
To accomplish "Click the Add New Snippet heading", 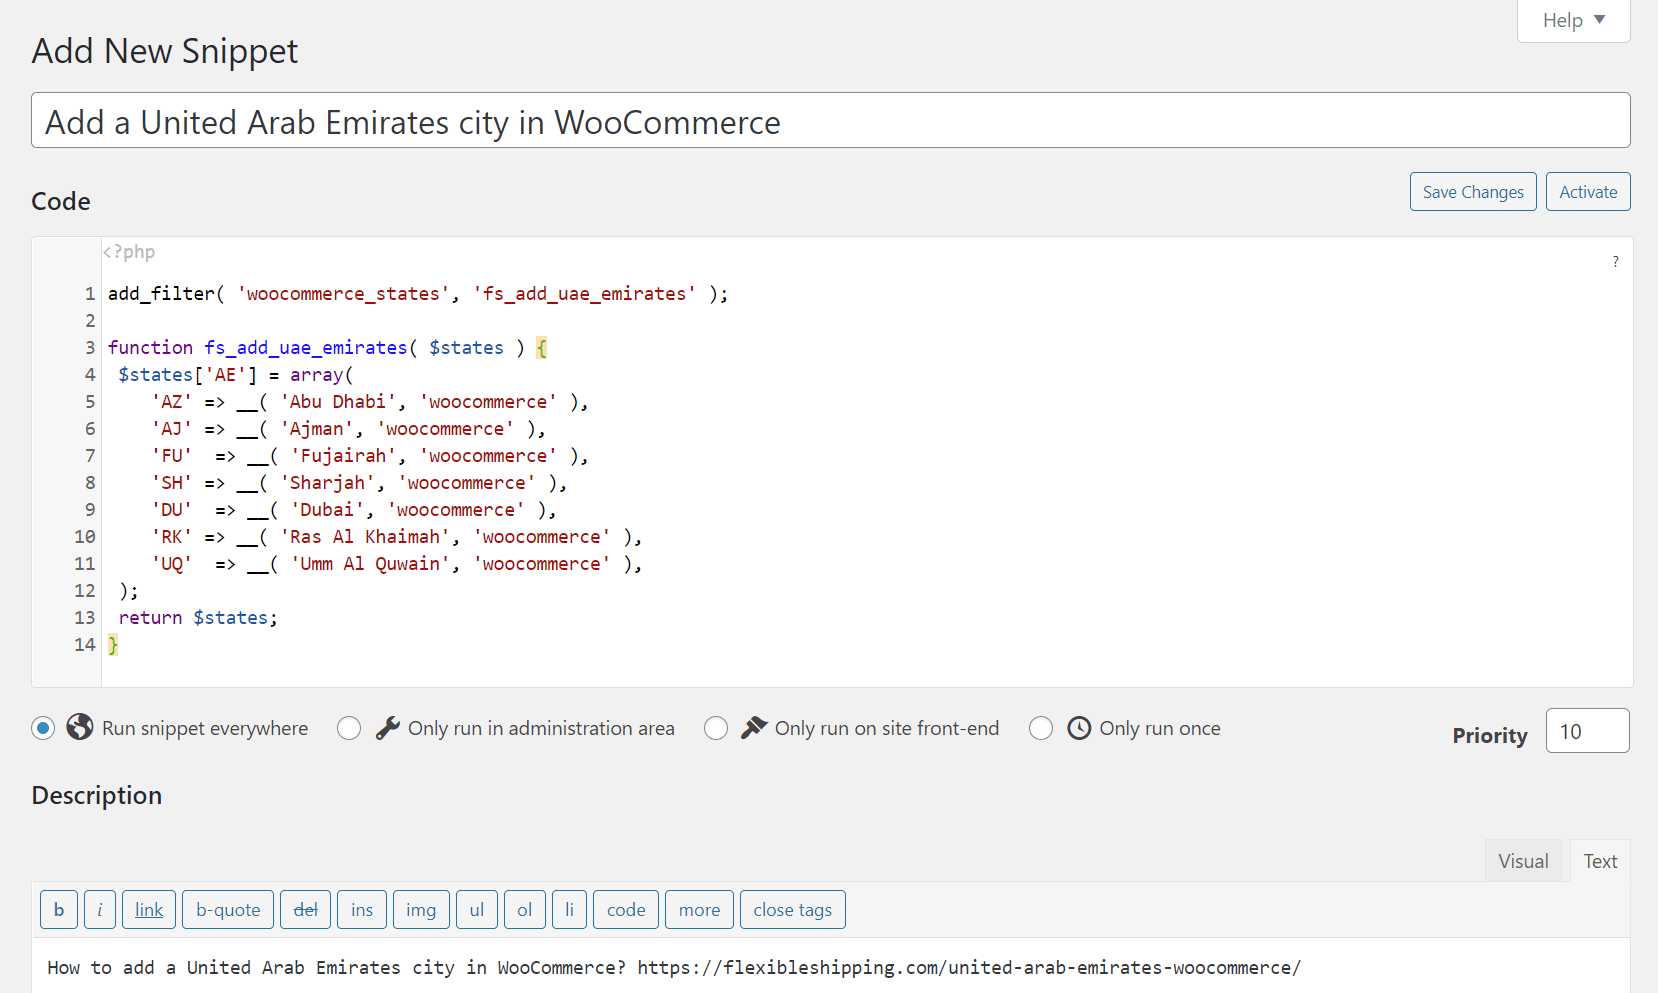I will point(165,51).
